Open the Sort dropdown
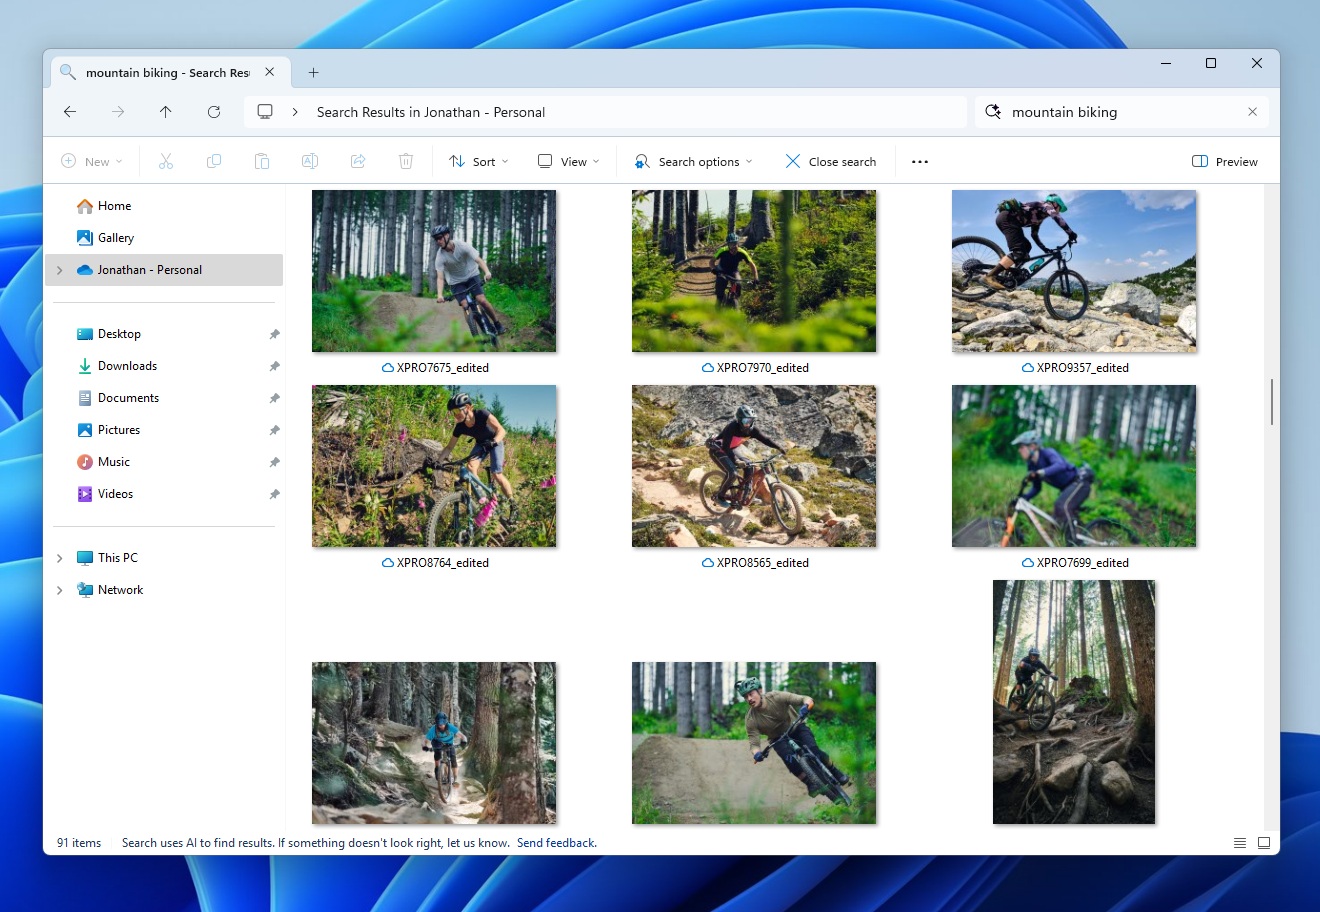The width and height of the screenshot is (1320, 912). (478, 161)
